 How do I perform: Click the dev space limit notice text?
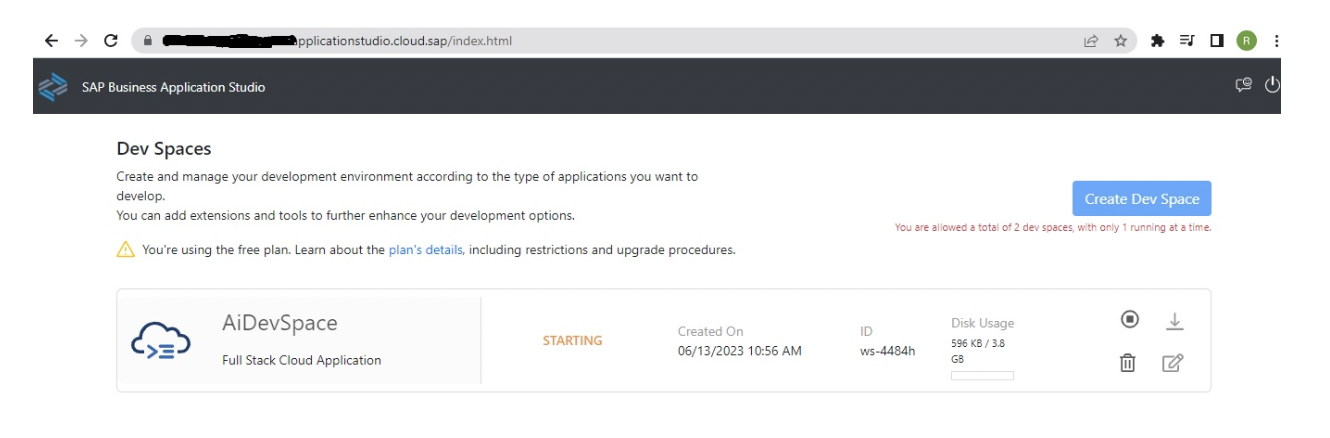[x=1053, y=228]
